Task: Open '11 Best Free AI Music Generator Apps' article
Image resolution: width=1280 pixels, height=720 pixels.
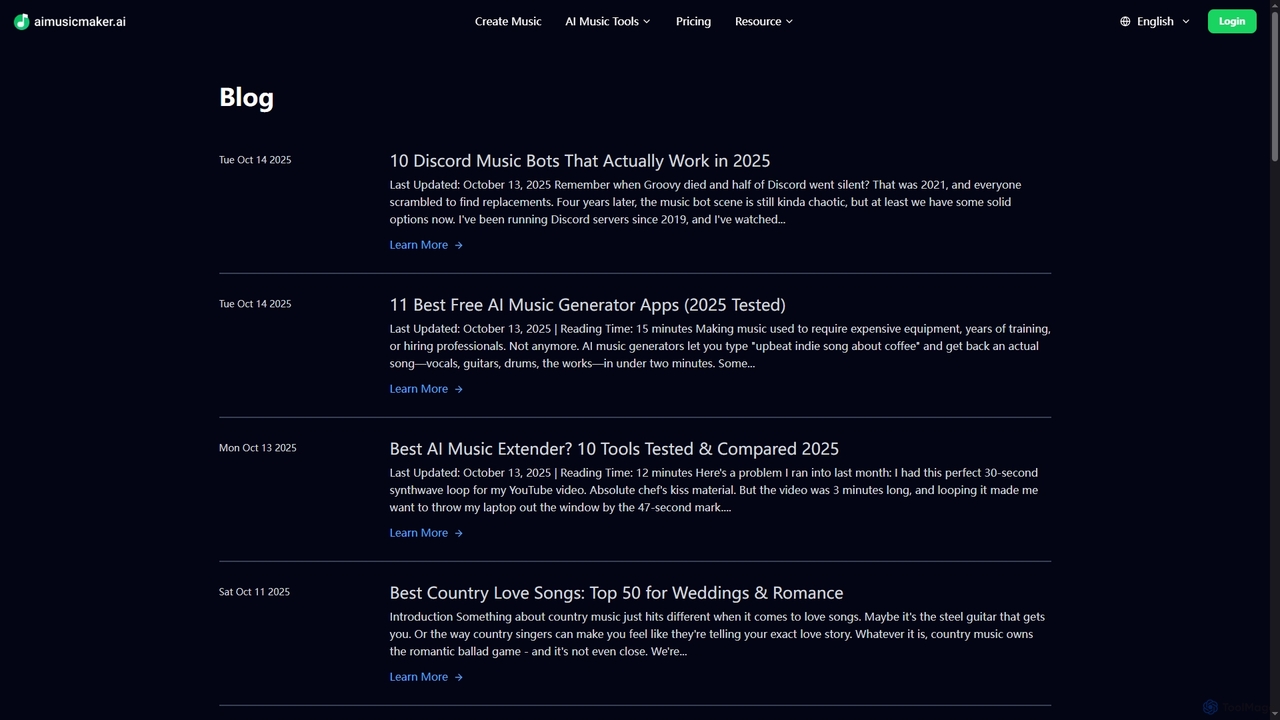Action: coord(588,305)
